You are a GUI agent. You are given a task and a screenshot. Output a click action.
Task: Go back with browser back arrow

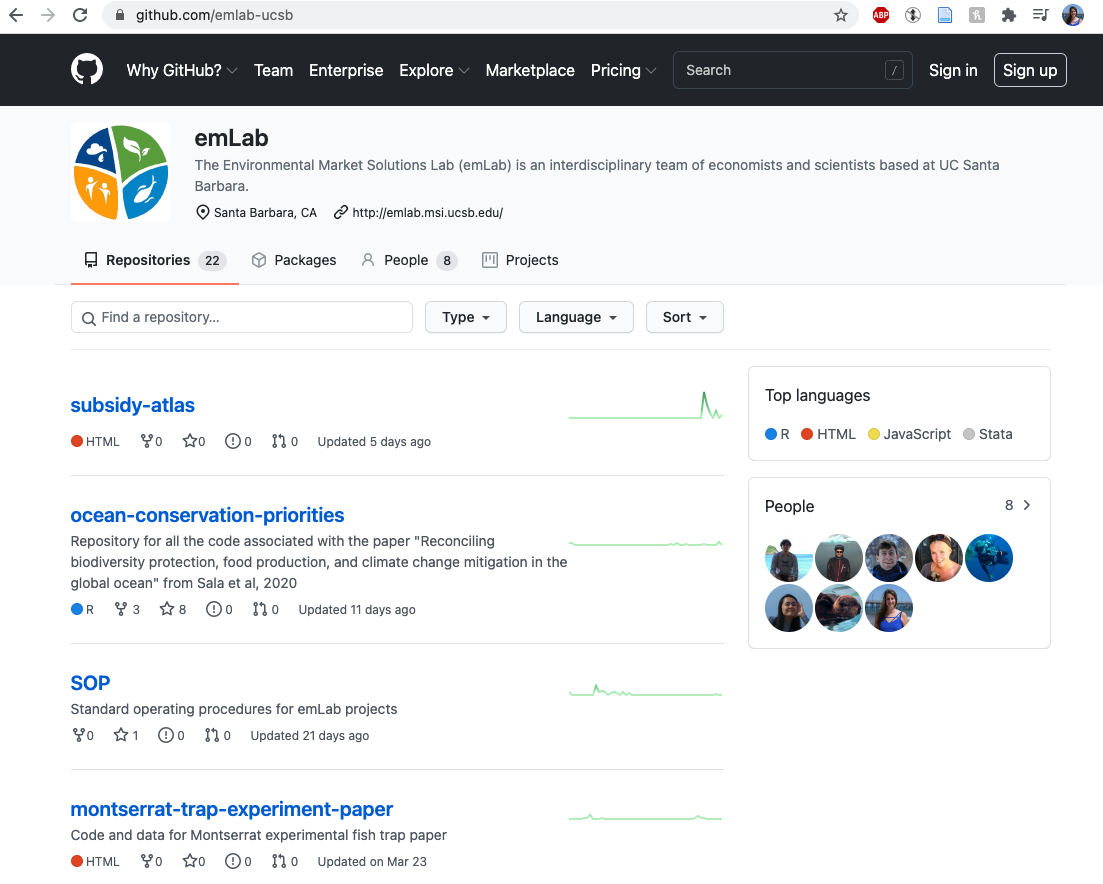pyautogui.click(x=15, y=15)
